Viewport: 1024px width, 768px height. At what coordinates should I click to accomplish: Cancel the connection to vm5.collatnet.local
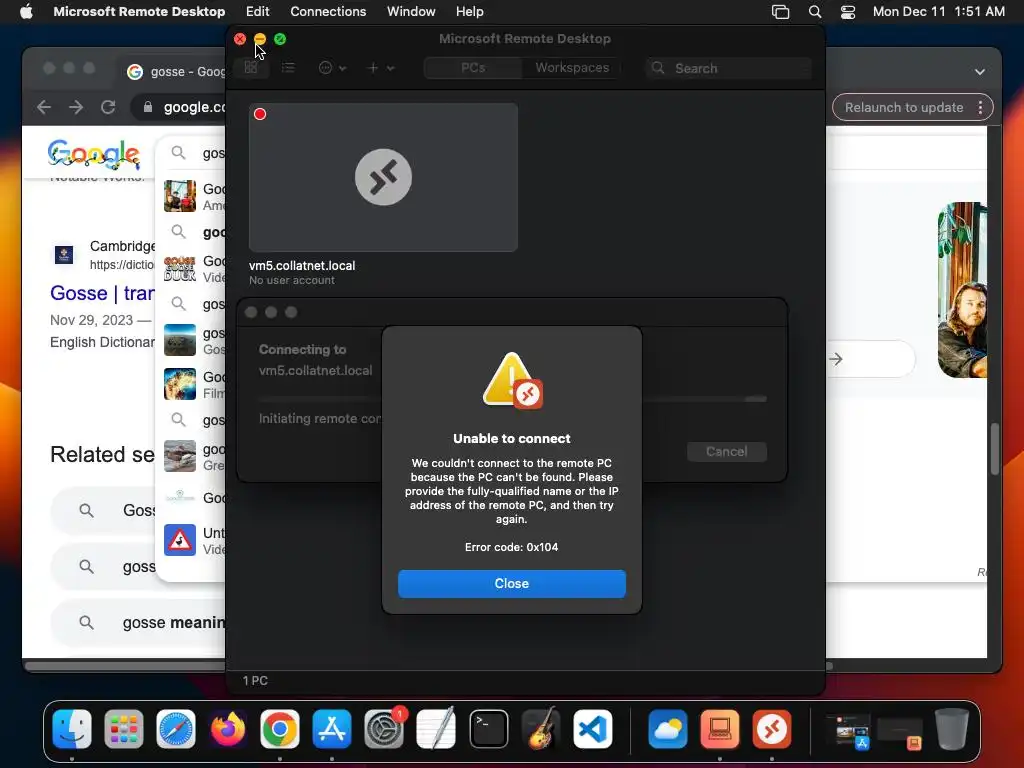point(726,451)
